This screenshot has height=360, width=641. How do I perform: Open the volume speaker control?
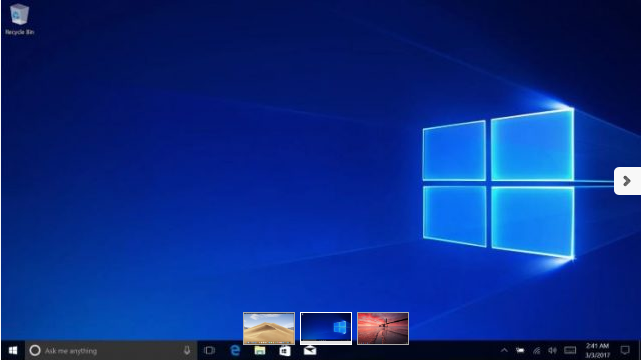pos(552,350)
